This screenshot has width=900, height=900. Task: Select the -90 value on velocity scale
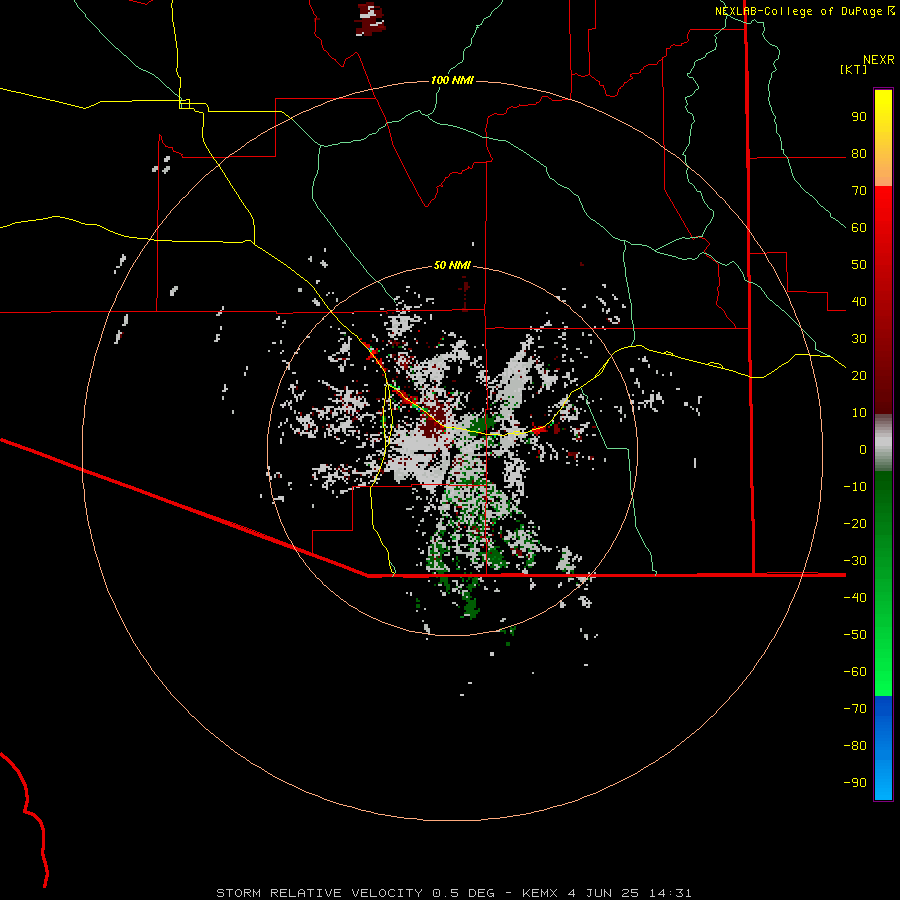pos(855,783)
